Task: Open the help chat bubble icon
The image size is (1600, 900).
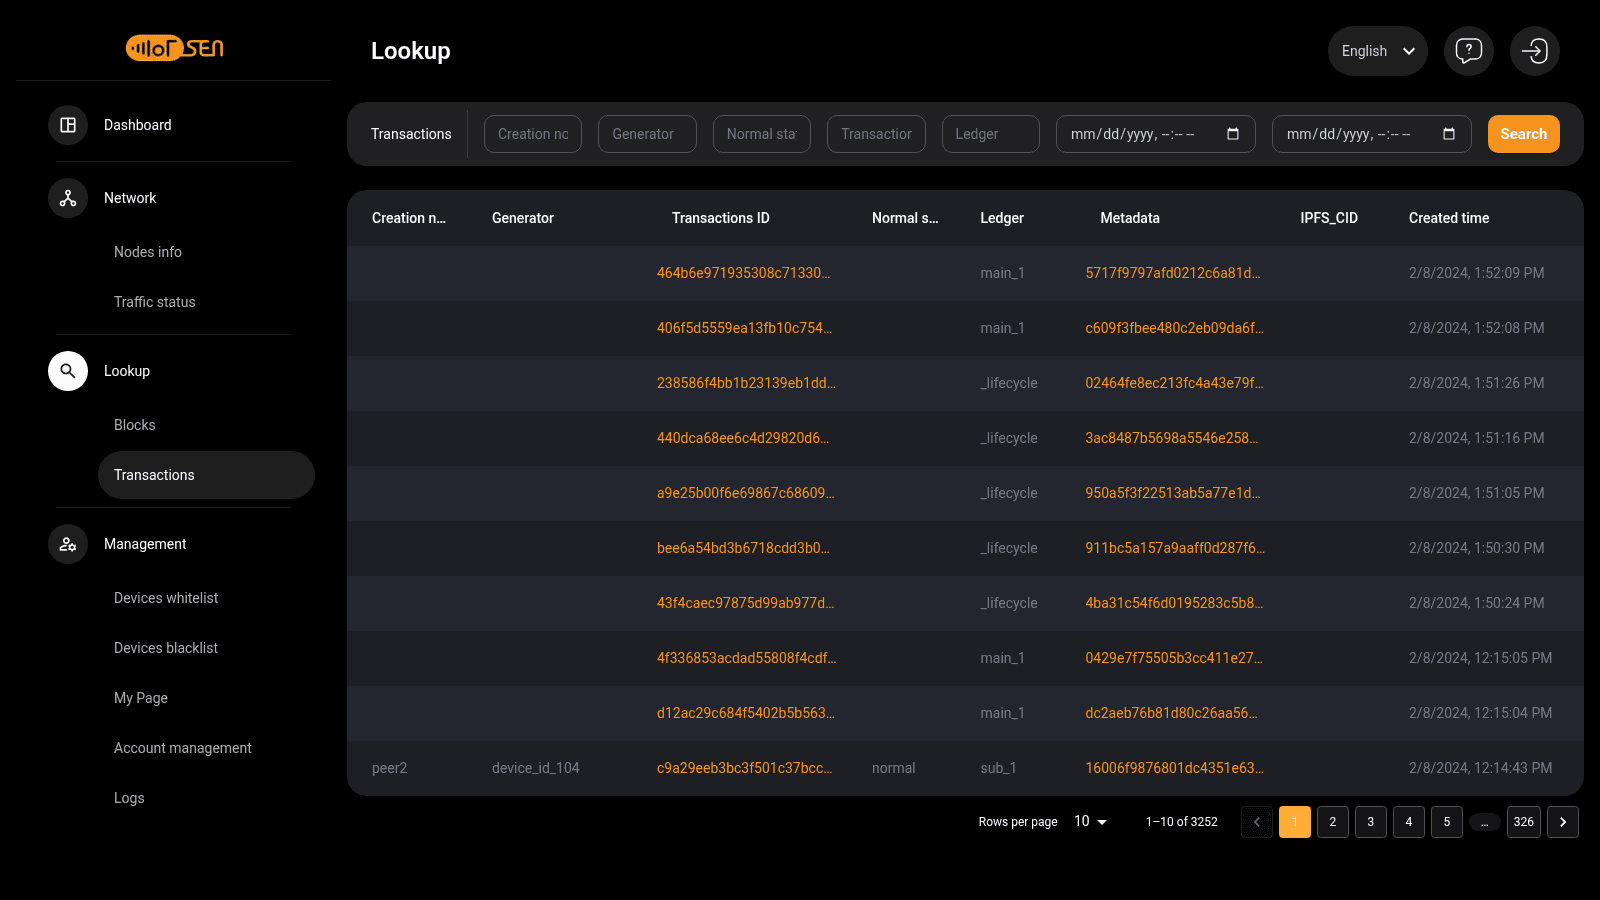Action: tap(1469, 51)
